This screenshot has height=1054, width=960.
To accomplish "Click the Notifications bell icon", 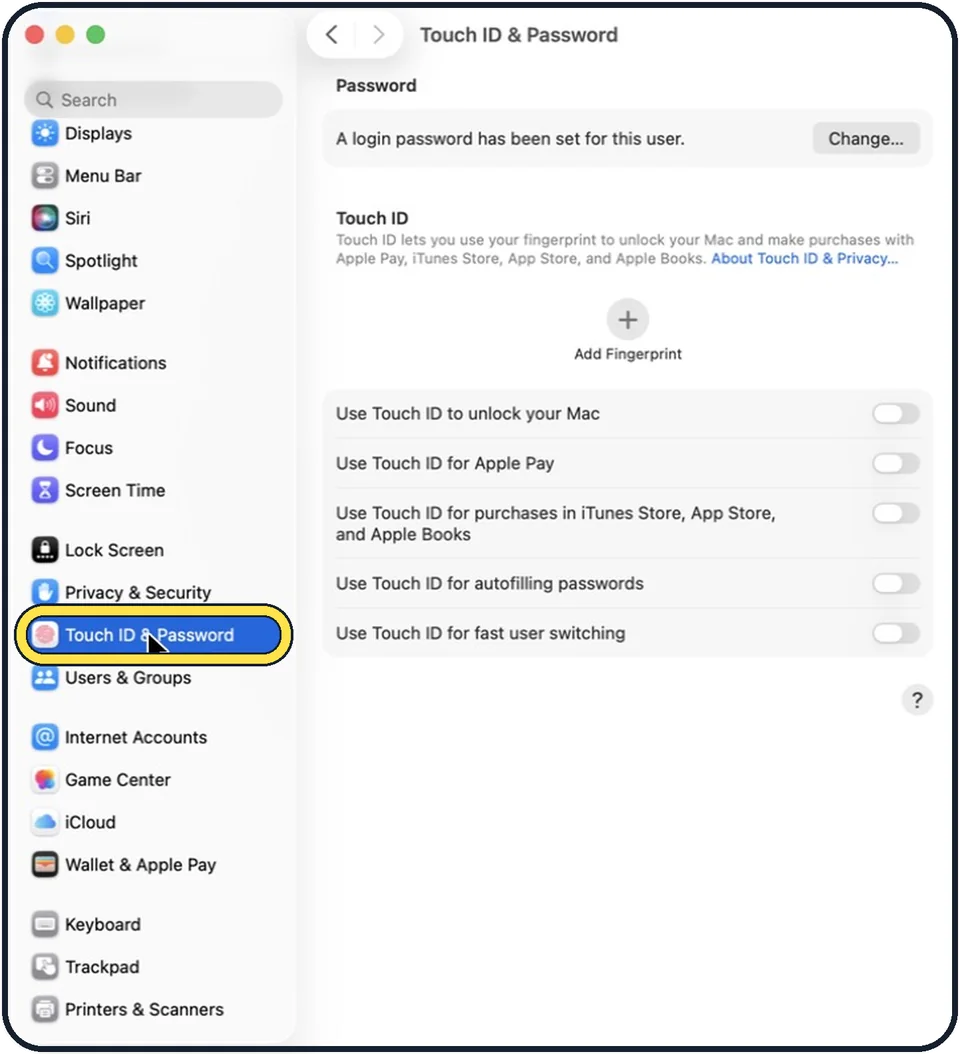I will point(45,363).
